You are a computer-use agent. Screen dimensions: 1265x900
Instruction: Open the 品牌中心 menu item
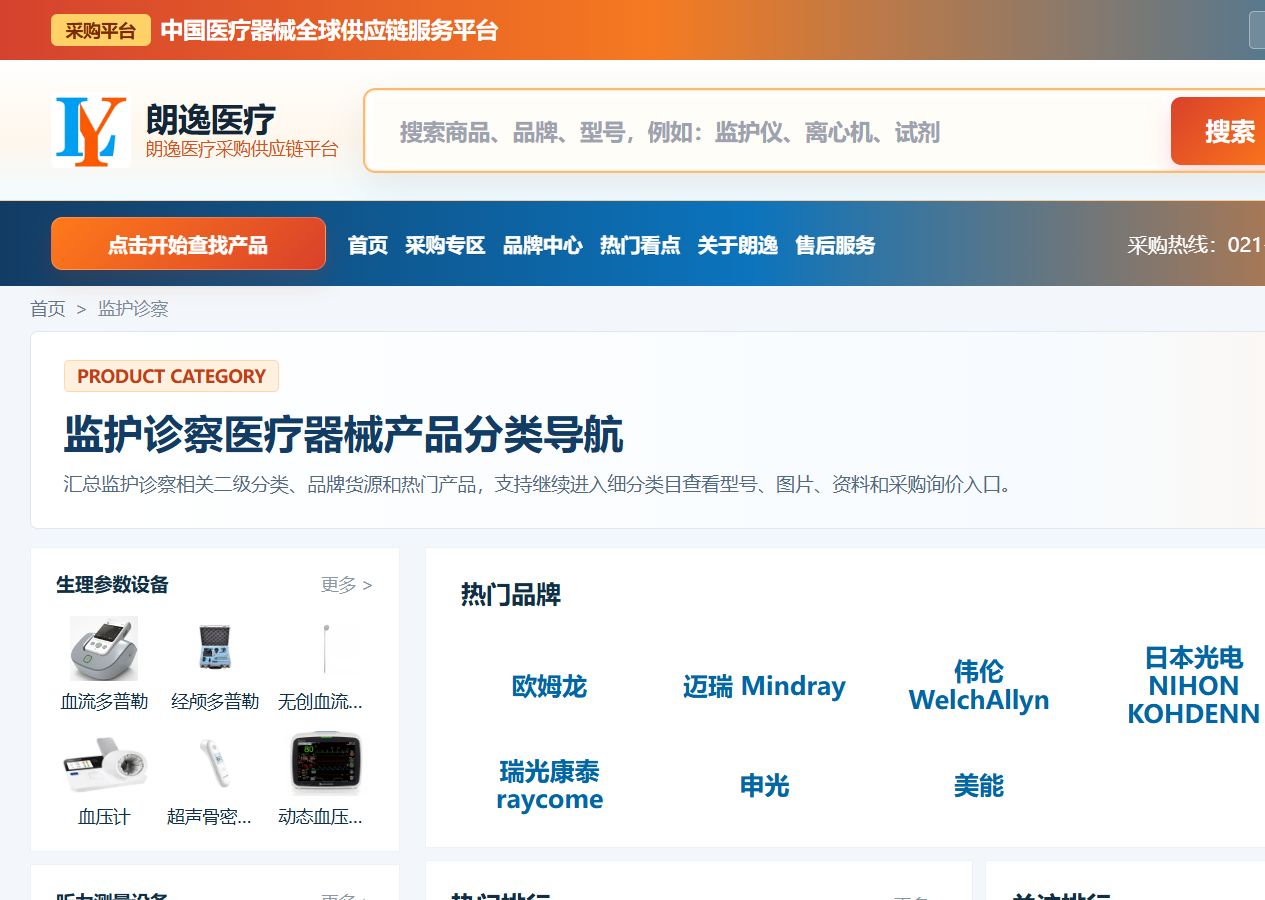pyautogui.click(x=543, y=245)
